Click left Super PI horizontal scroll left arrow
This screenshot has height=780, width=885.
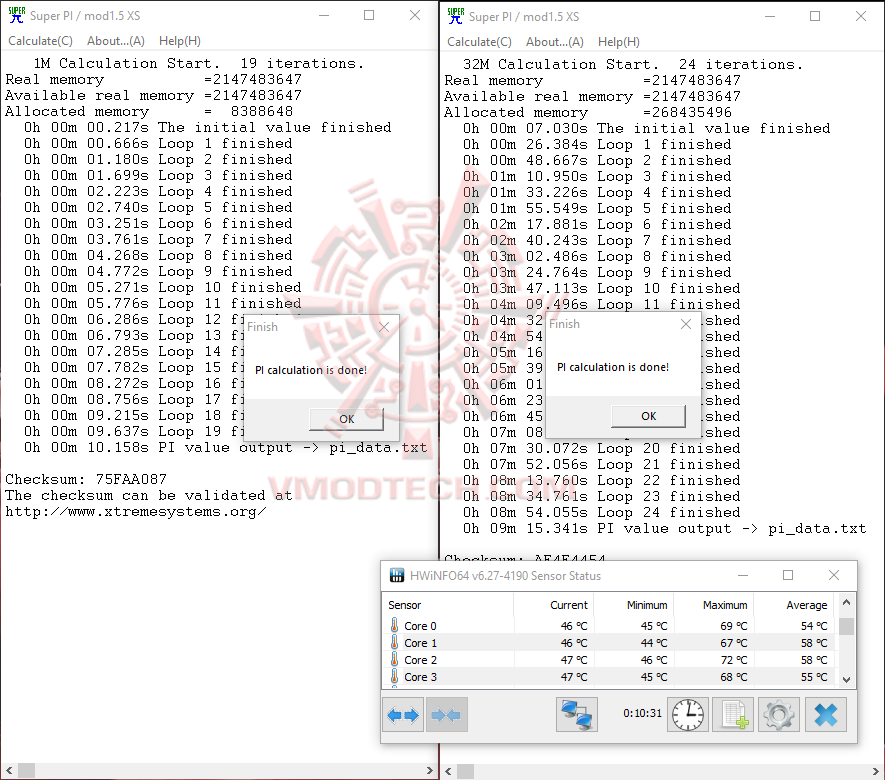click(9, 770)
